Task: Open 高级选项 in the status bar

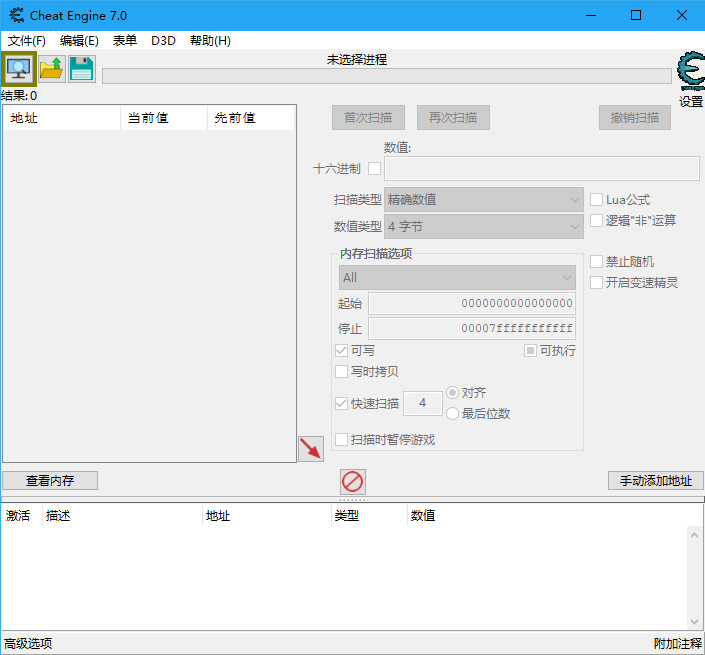Action: pyautogui.click(x=28, y=644)
